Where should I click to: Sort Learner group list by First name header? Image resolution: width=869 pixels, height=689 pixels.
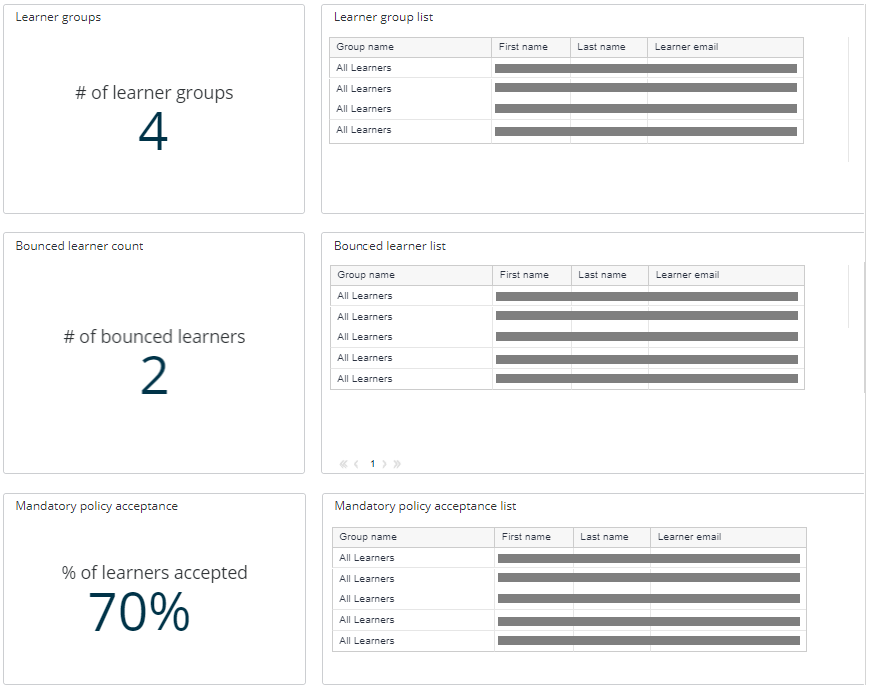tap(523, 47)
